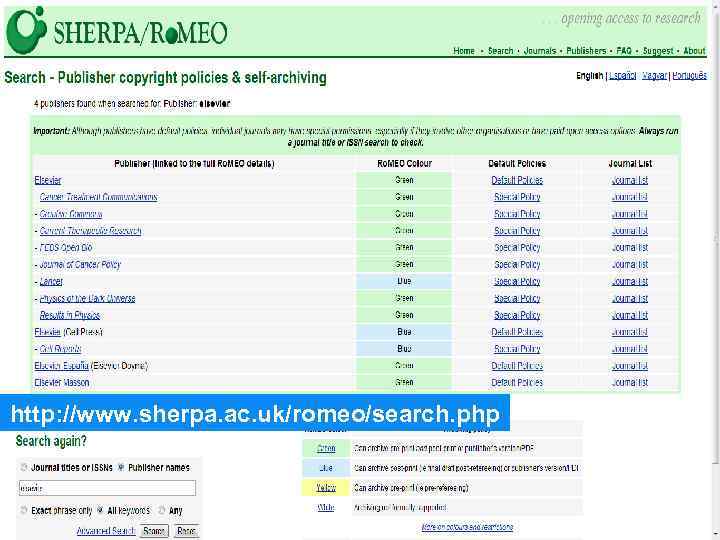This screenshot has height=540, width=720.
Task: Open the Blue colour legend link
Action: point(326,468)
